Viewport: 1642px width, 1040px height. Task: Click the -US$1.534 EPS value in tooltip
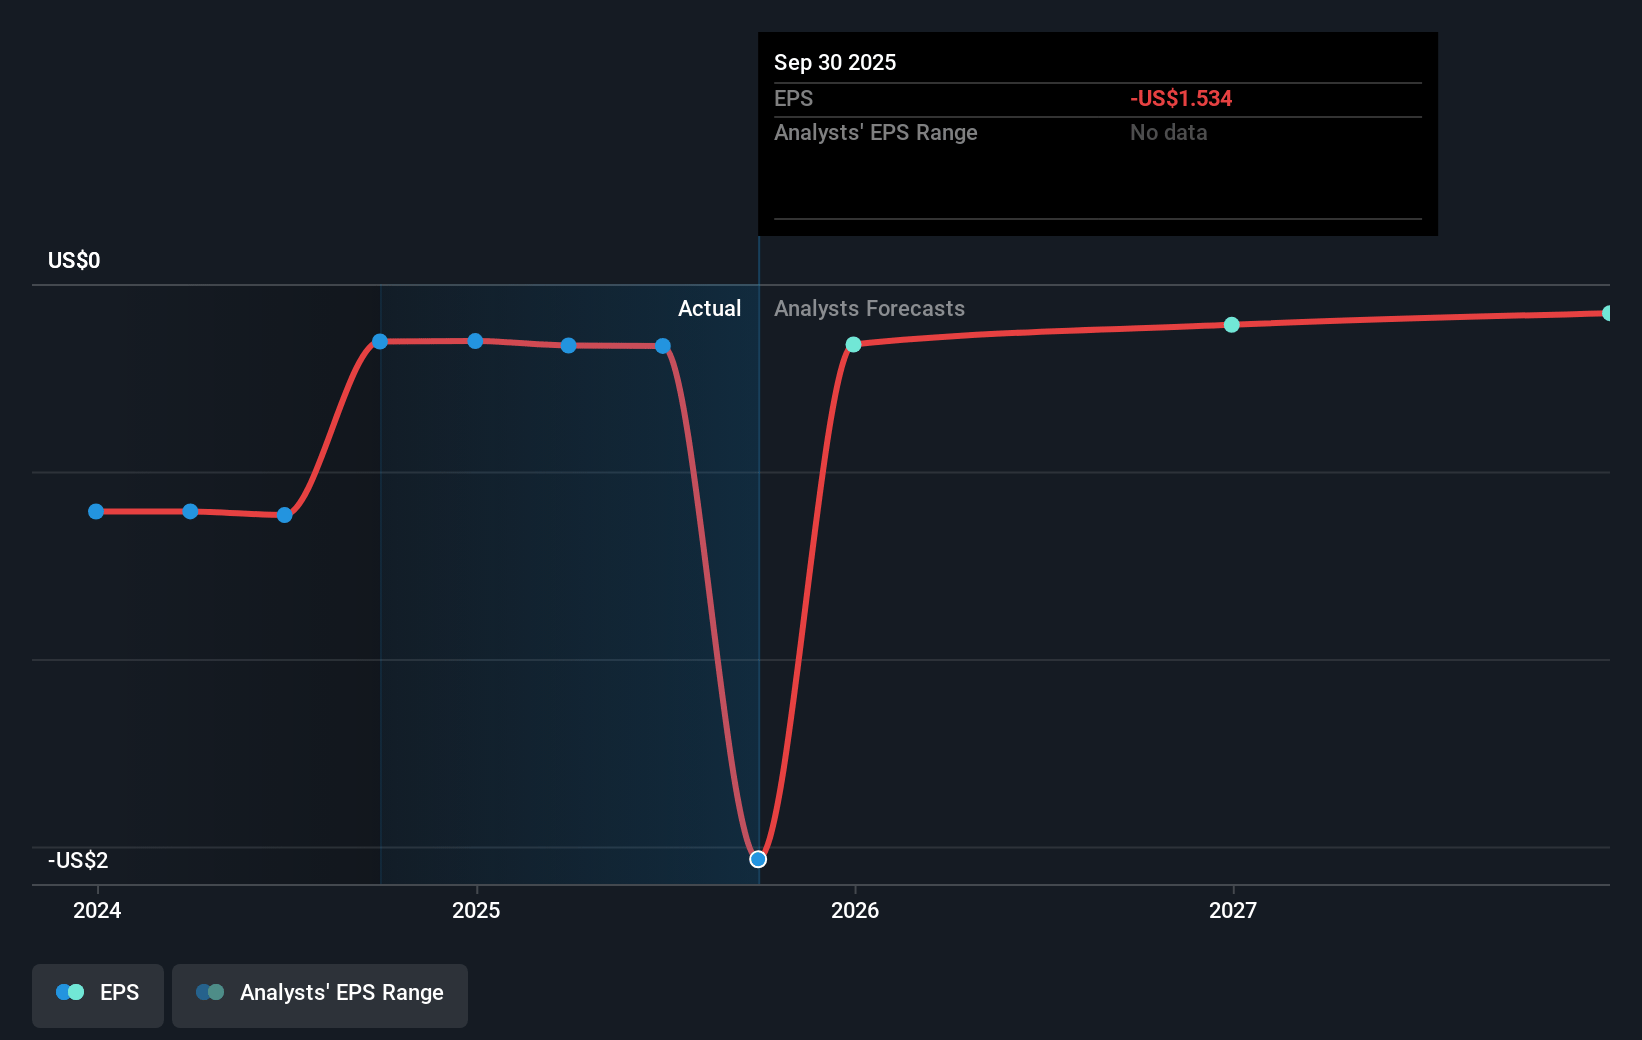[1181, 99]
